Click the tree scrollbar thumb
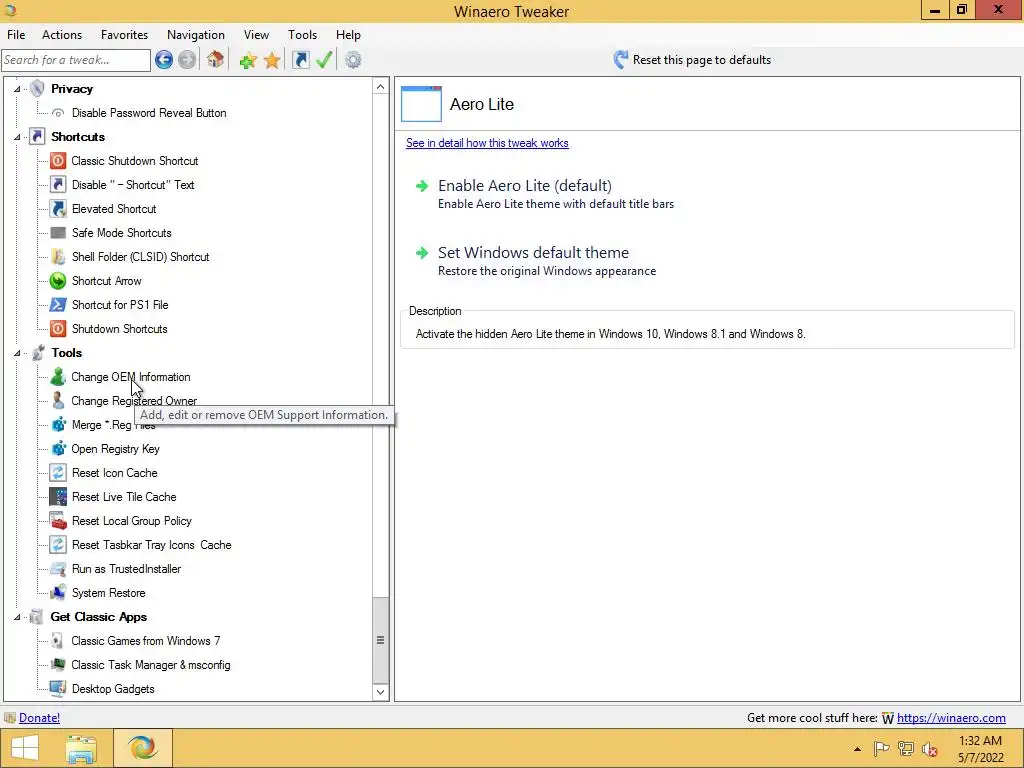Viewport: 1024px width, 768px height. pos(381,640)
